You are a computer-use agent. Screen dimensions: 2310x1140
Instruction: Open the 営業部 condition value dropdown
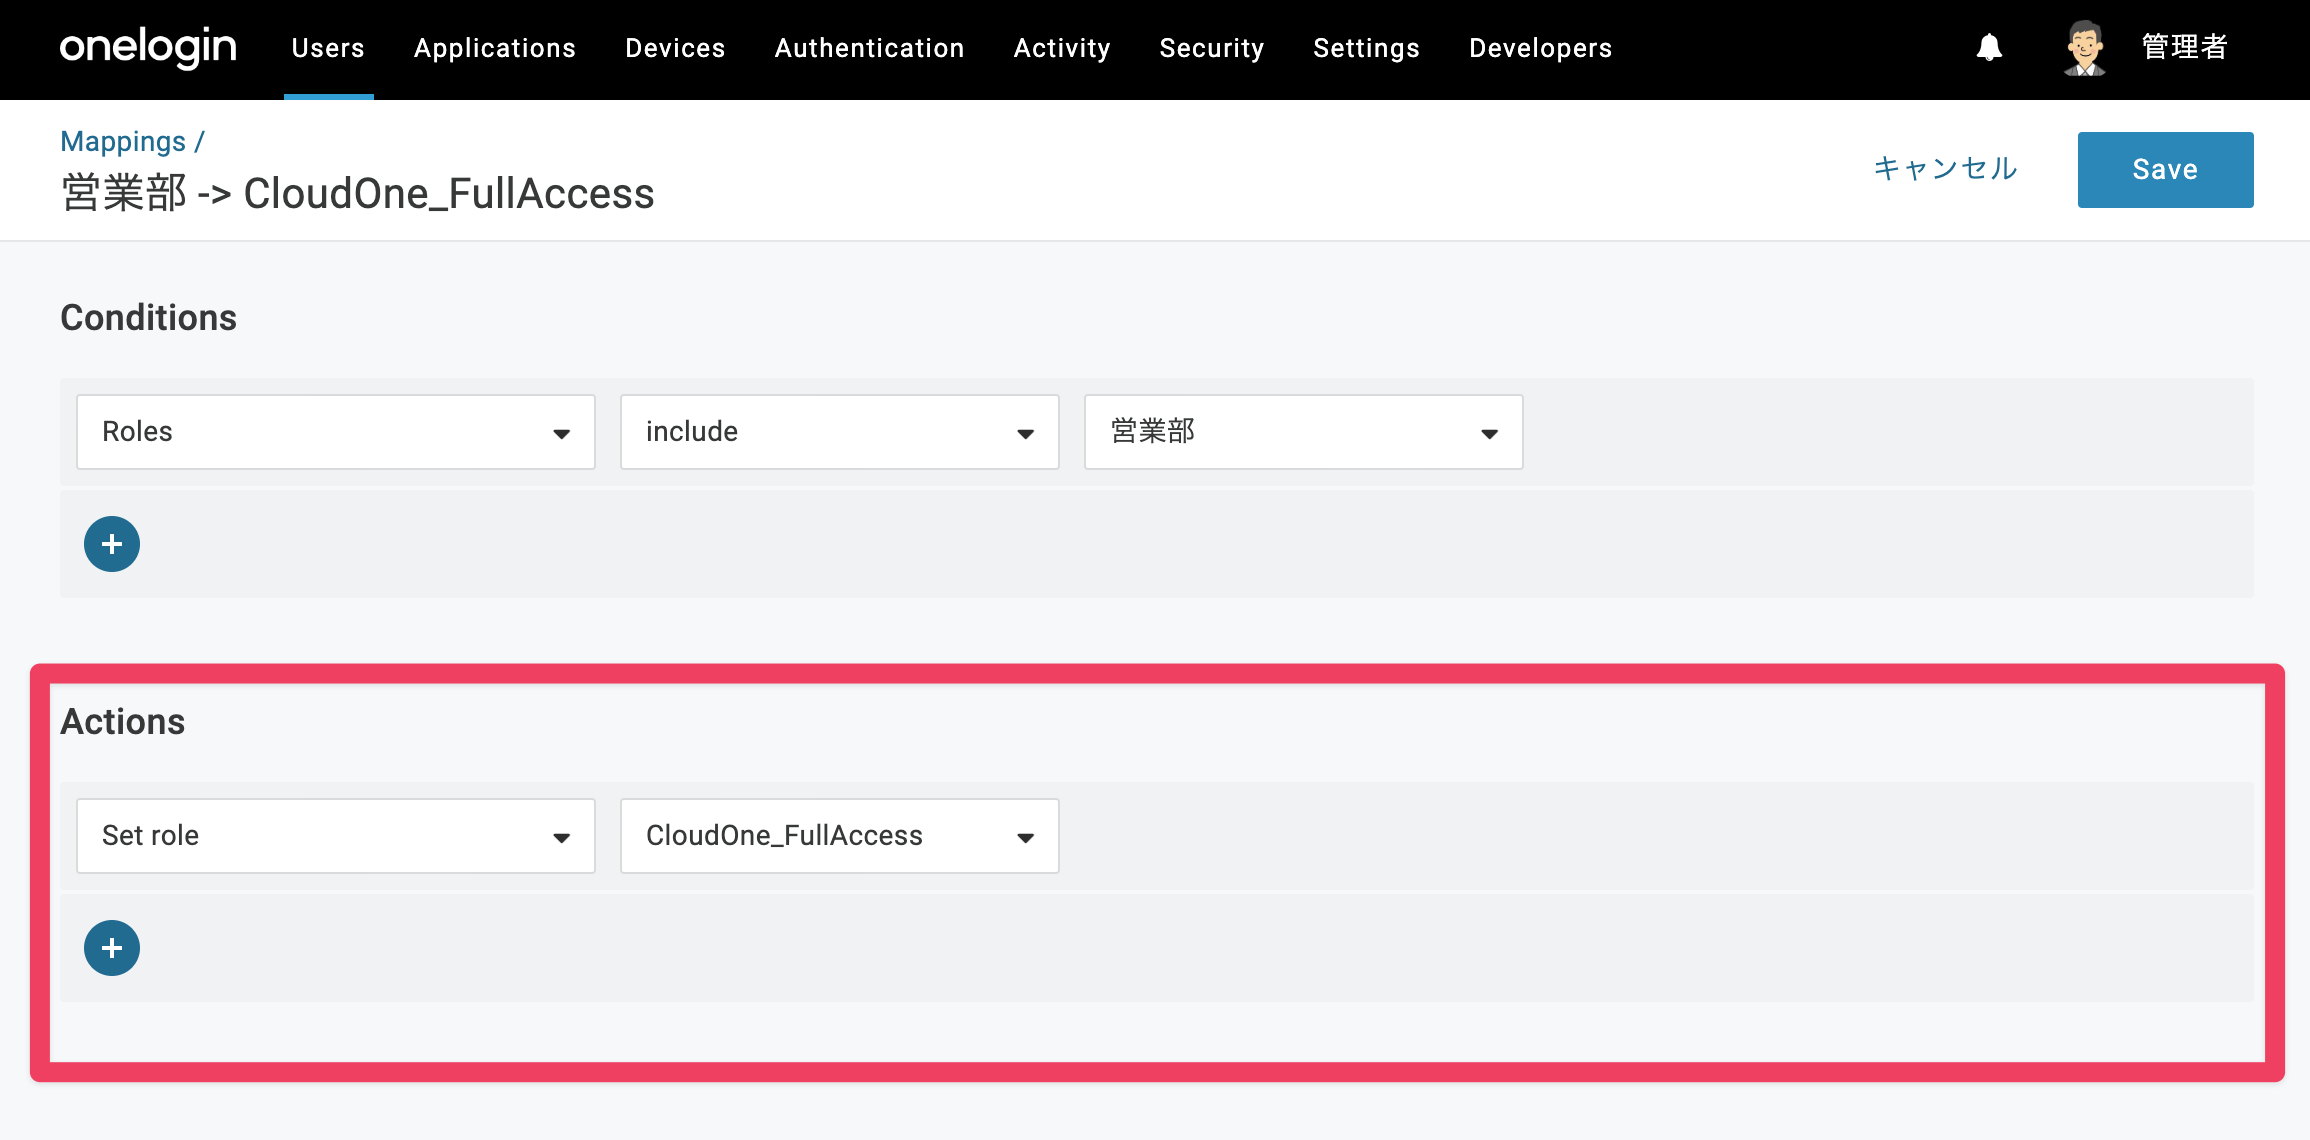coord(1304,432)
